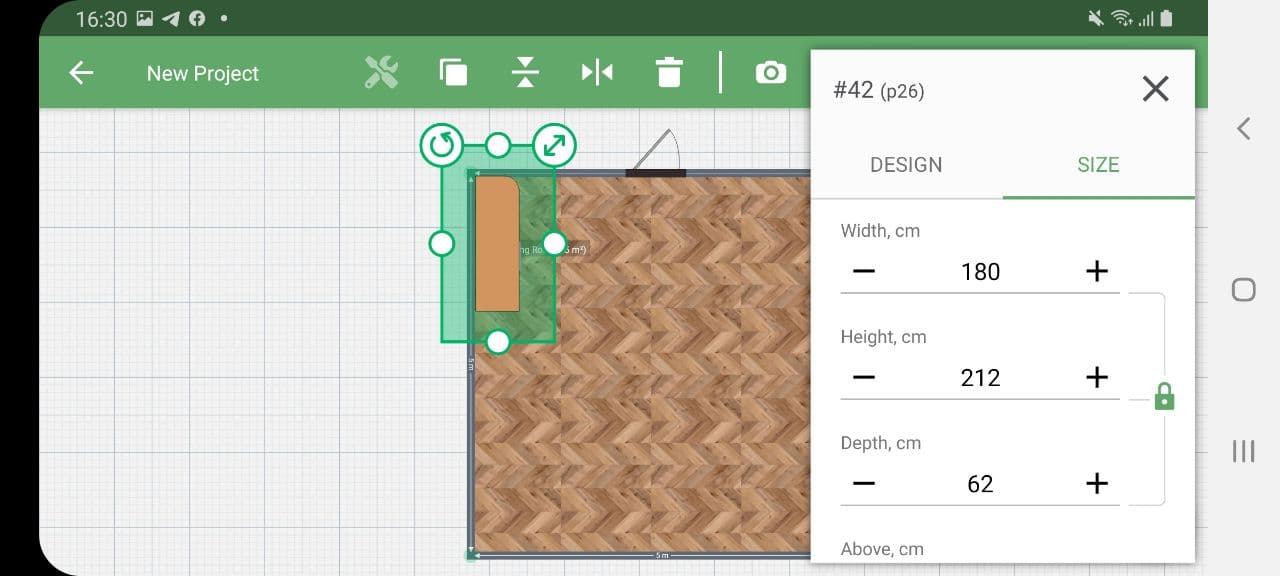The height and width of the screenshot is (576, 1280).
Task: Increase the Width value with the plus button
Action: coord(1097,271)
